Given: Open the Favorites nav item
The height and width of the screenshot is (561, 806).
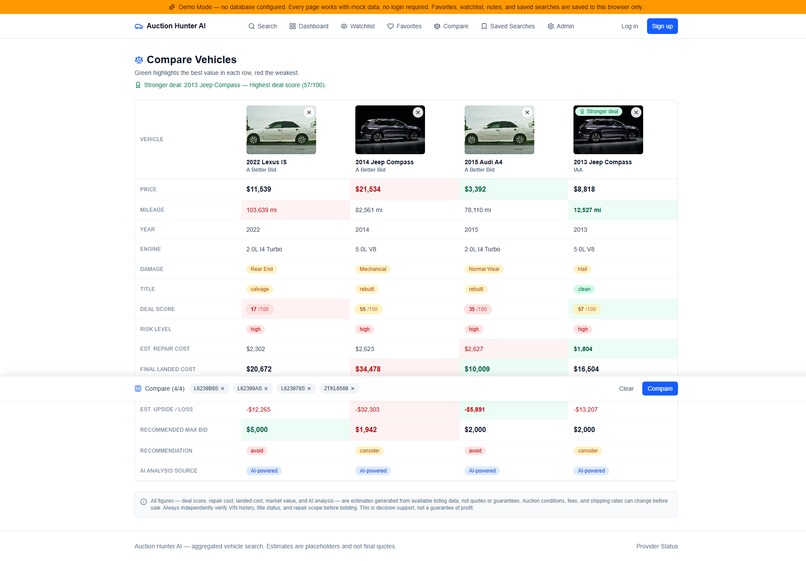Looking at the screenshot, I should pos(405,26).
